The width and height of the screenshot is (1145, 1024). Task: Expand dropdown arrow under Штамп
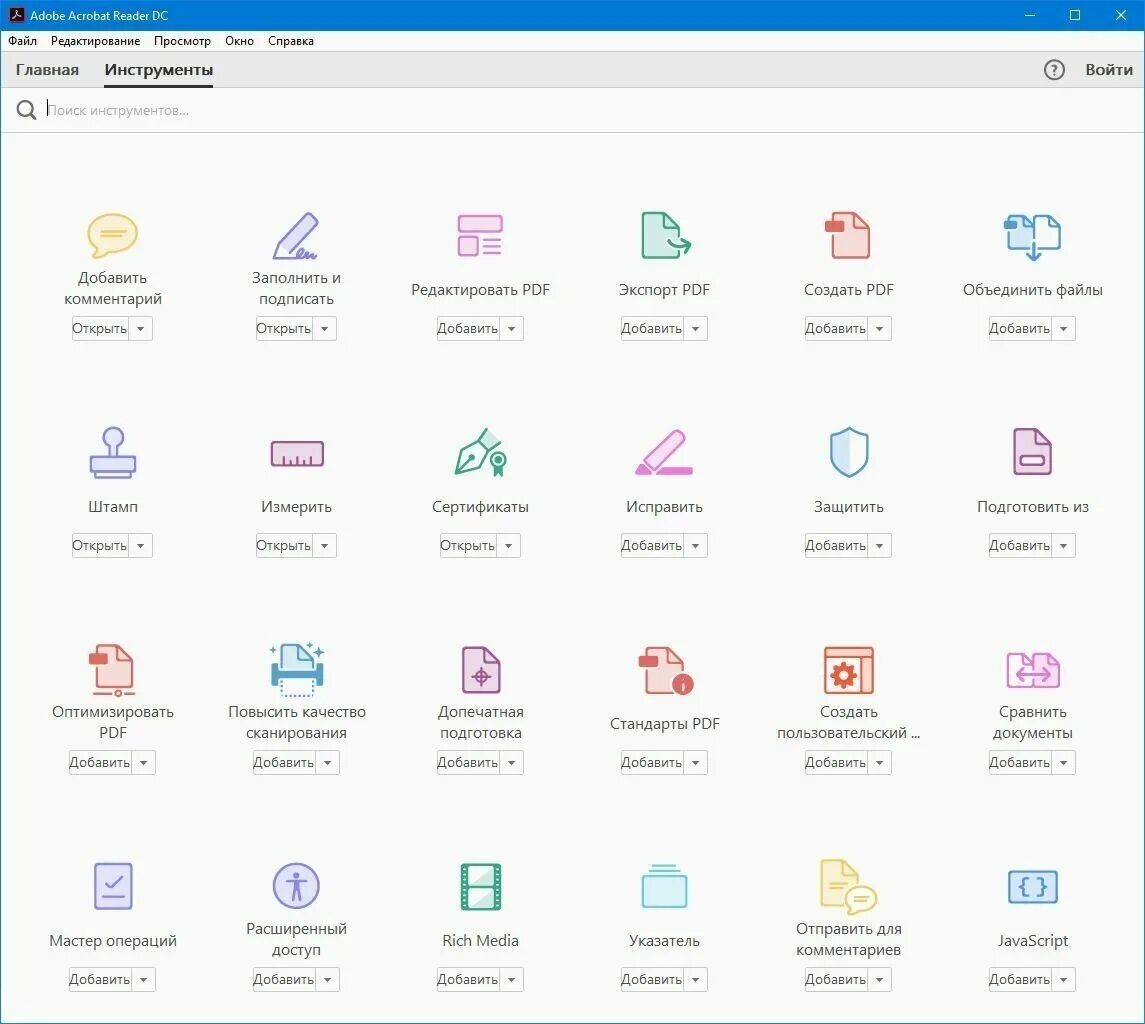coord(140,546)
